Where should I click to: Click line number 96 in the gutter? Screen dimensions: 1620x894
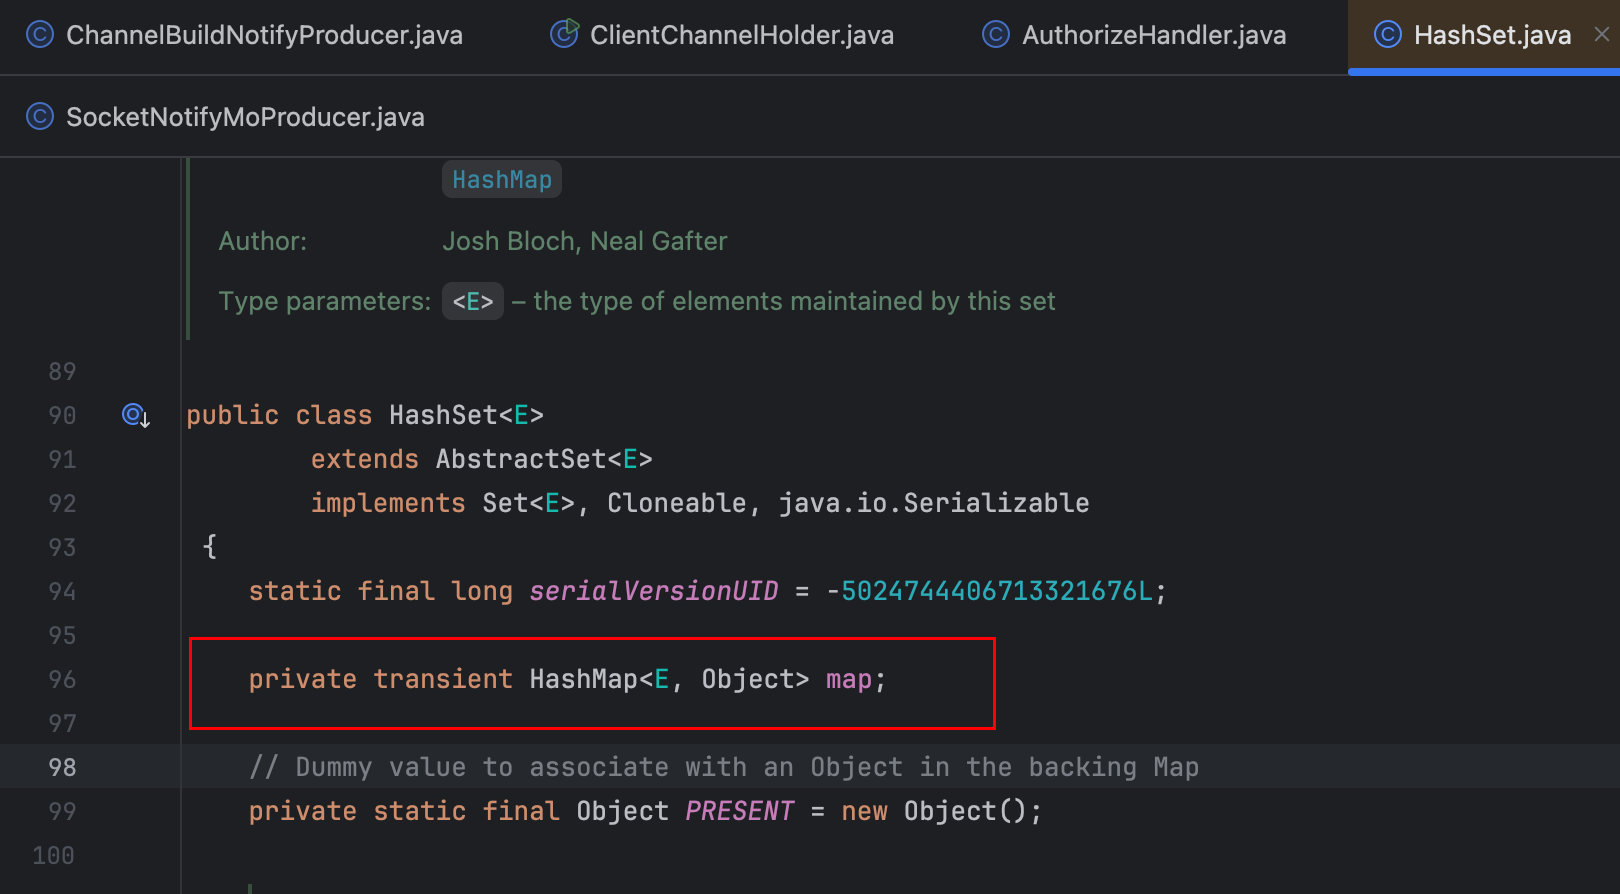62,680
